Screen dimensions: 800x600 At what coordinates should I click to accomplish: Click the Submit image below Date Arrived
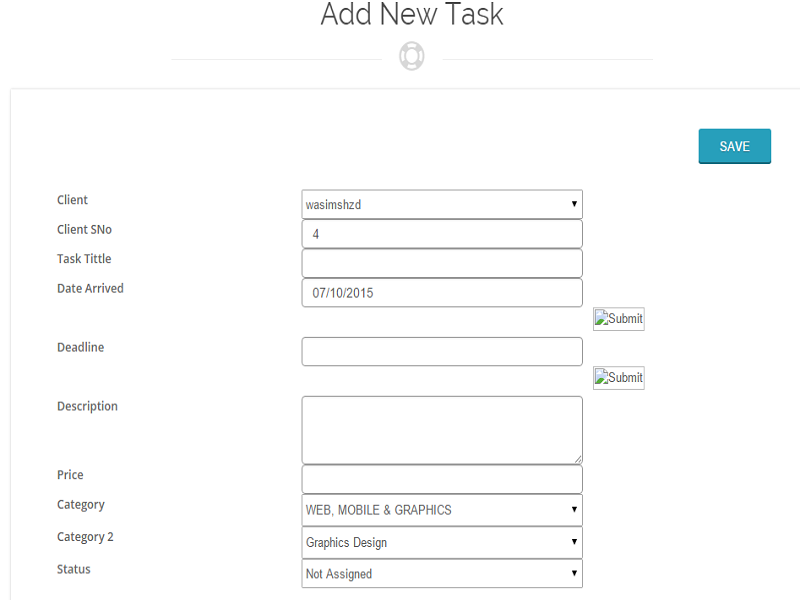click(x=619, y=319)
